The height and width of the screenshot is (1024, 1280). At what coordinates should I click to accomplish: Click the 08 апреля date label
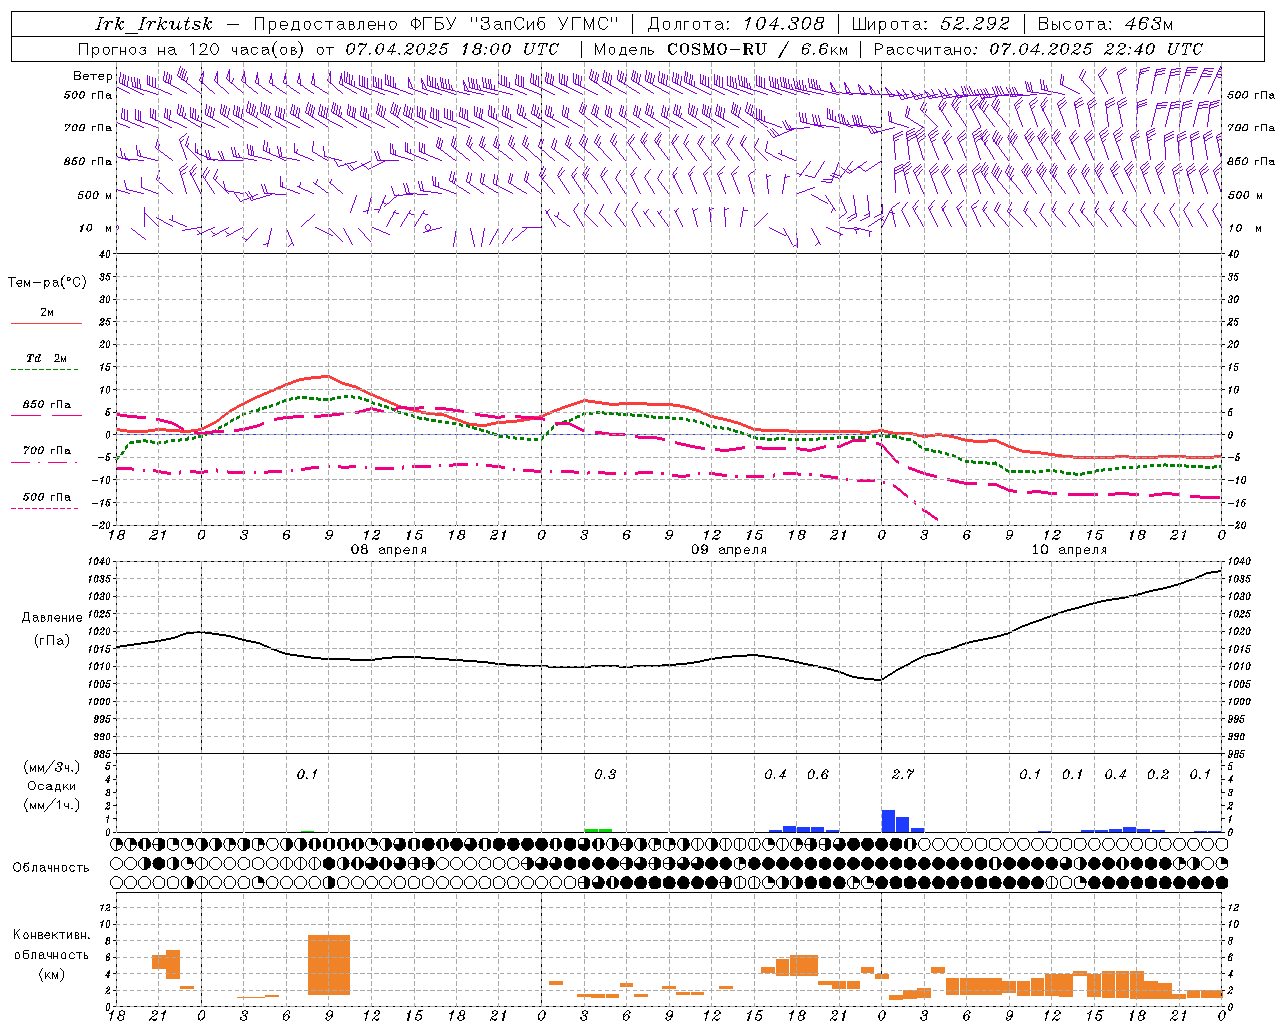pos(388,550)
